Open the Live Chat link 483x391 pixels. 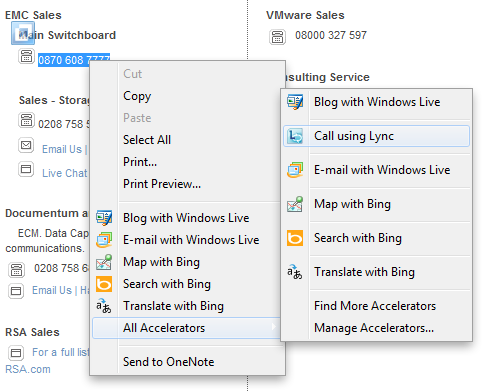[65, 173]
